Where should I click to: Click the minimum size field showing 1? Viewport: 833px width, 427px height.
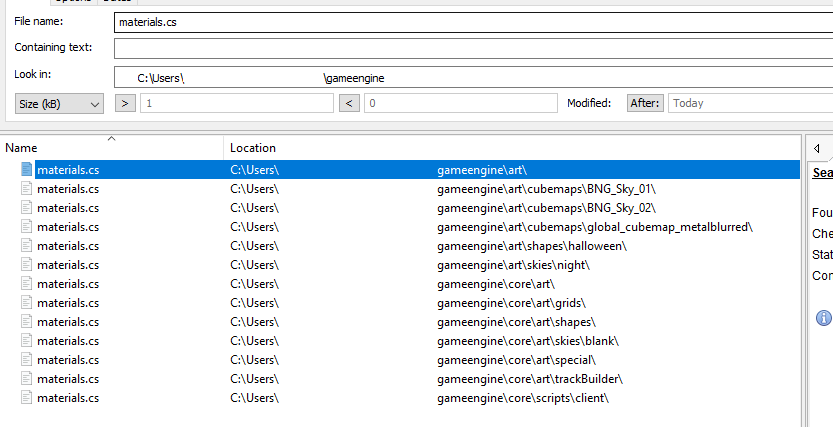[237, 103]
